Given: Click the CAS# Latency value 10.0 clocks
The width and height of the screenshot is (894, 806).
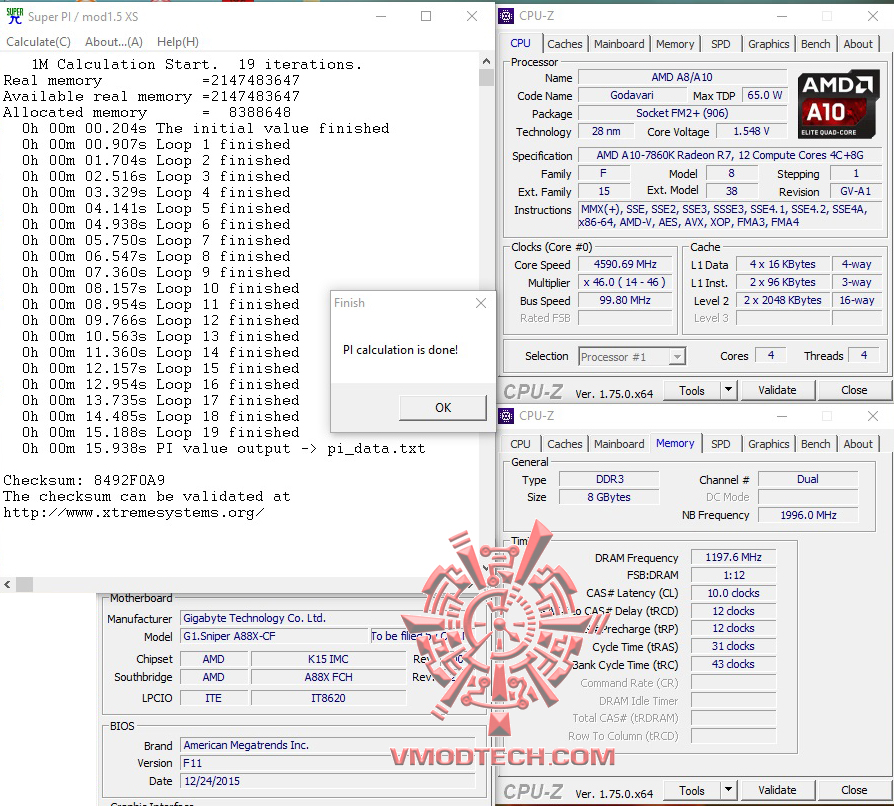Looking at the screenshot, I should point(733,593).
